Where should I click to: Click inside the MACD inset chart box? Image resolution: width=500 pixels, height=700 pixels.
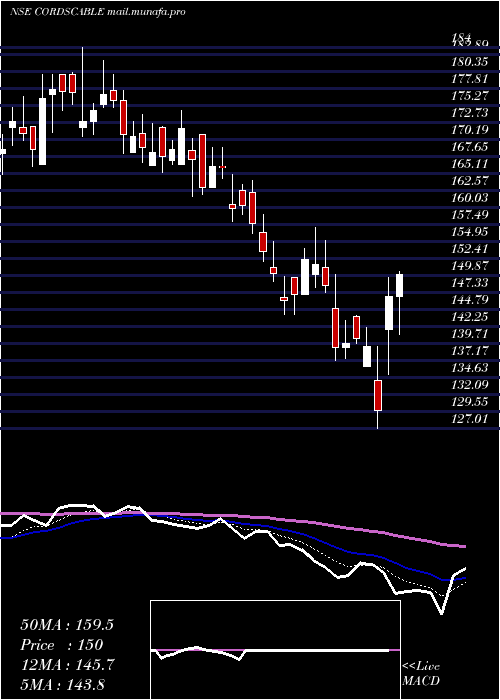275,650
